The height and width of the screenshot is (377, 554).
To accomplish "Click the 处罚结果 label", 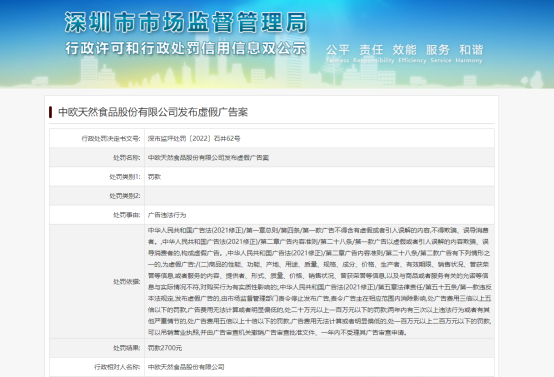I will click(126, 348).
